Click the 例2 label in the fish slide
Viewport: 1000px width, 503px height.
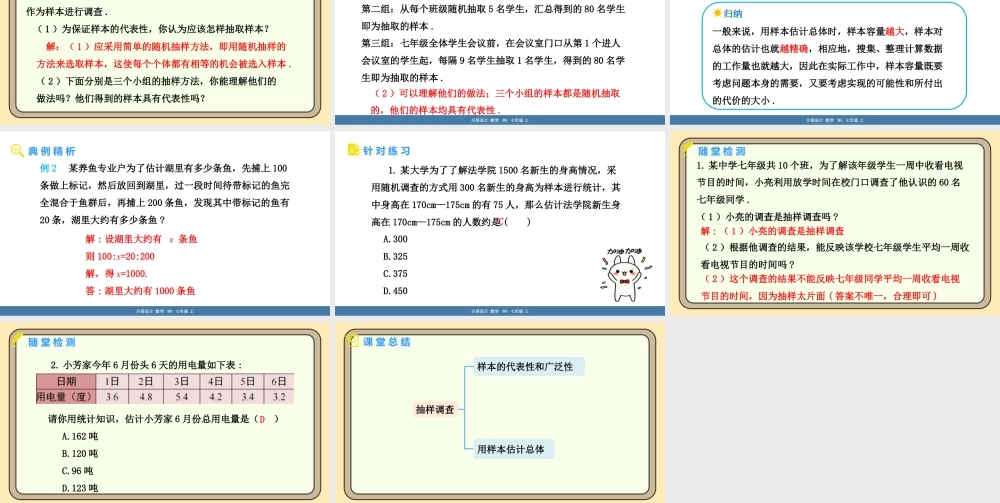[48, 168]
